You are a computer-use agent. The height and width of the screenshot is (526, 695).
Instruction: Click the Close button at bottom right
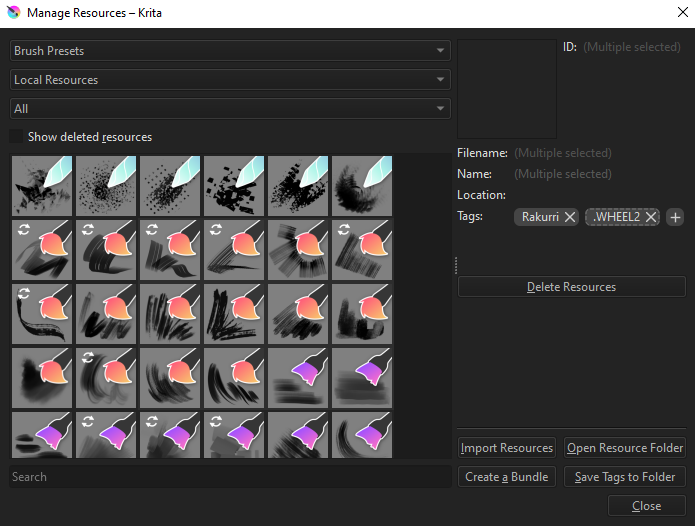646,506
